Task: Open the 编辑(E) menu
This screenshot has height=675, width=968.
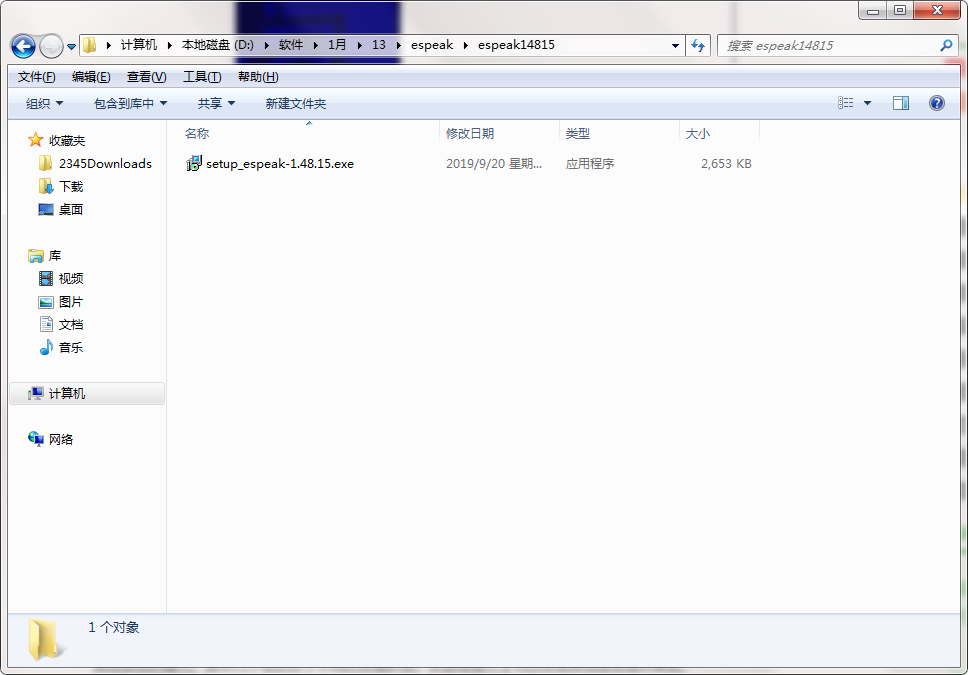Action: coord(91,77)
